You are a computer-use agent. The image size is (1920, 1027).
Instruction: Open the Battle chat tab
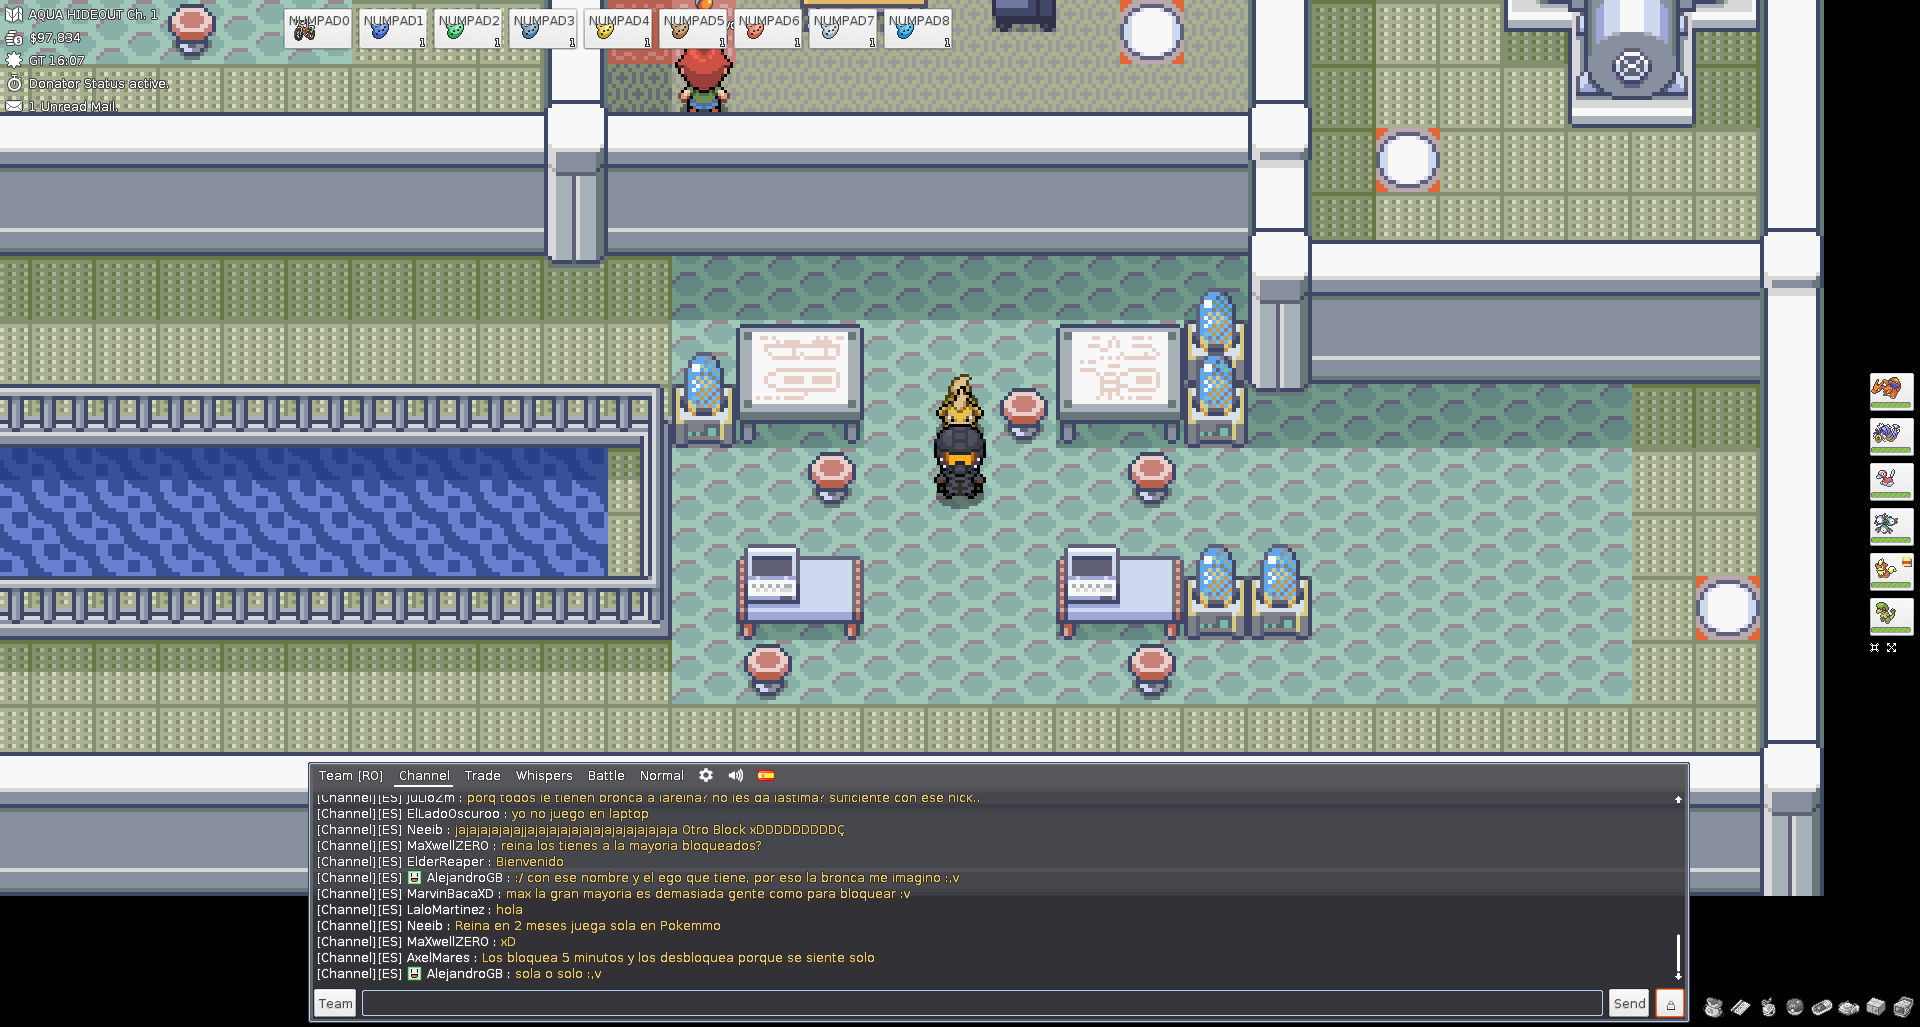(606, 775)
